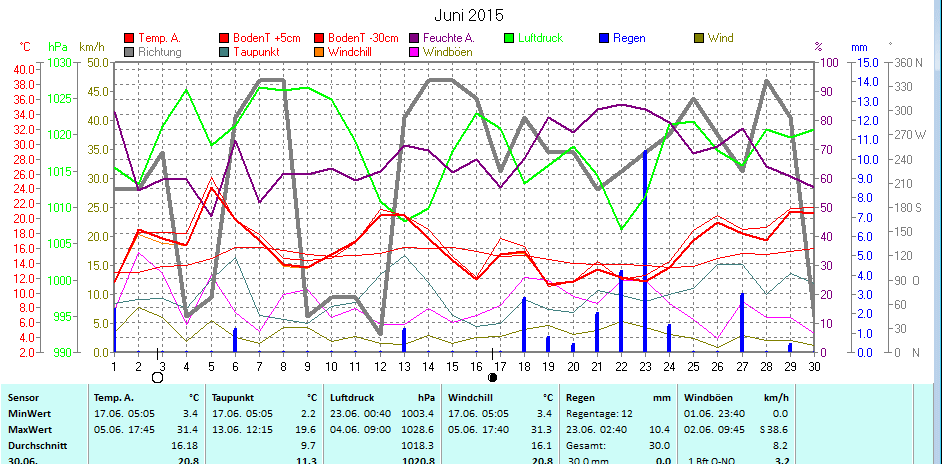Click the max gust value S 38.6

(x=773, y=430)
